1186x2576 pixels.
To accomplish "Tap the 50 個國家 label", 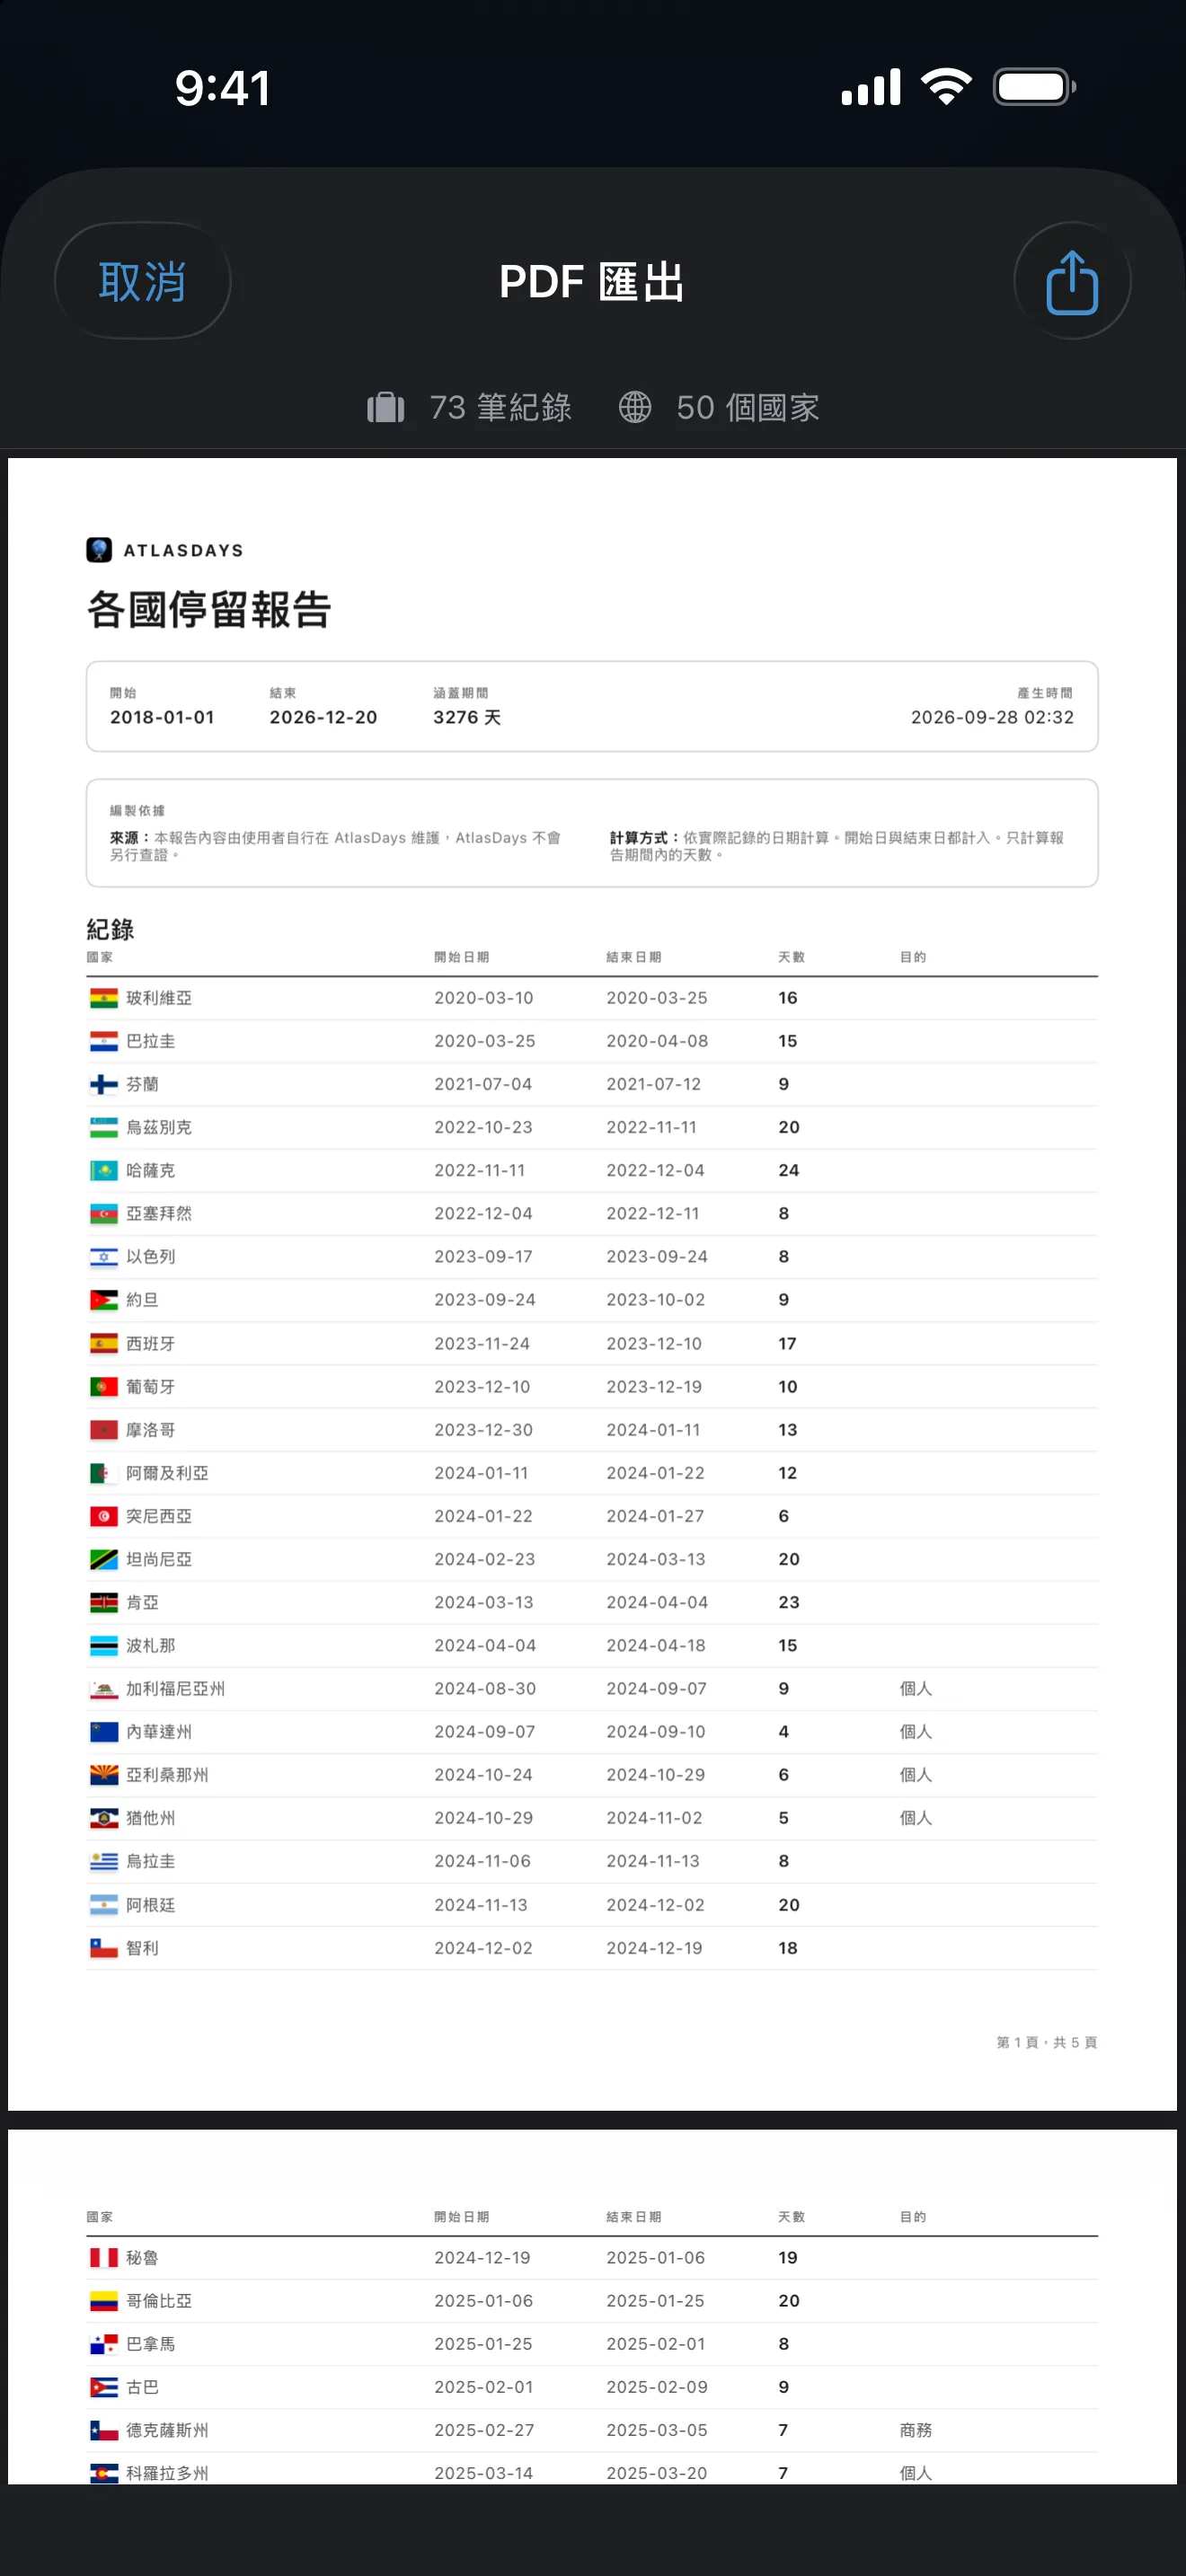I will pyautogui.click(x=748, y=407).
